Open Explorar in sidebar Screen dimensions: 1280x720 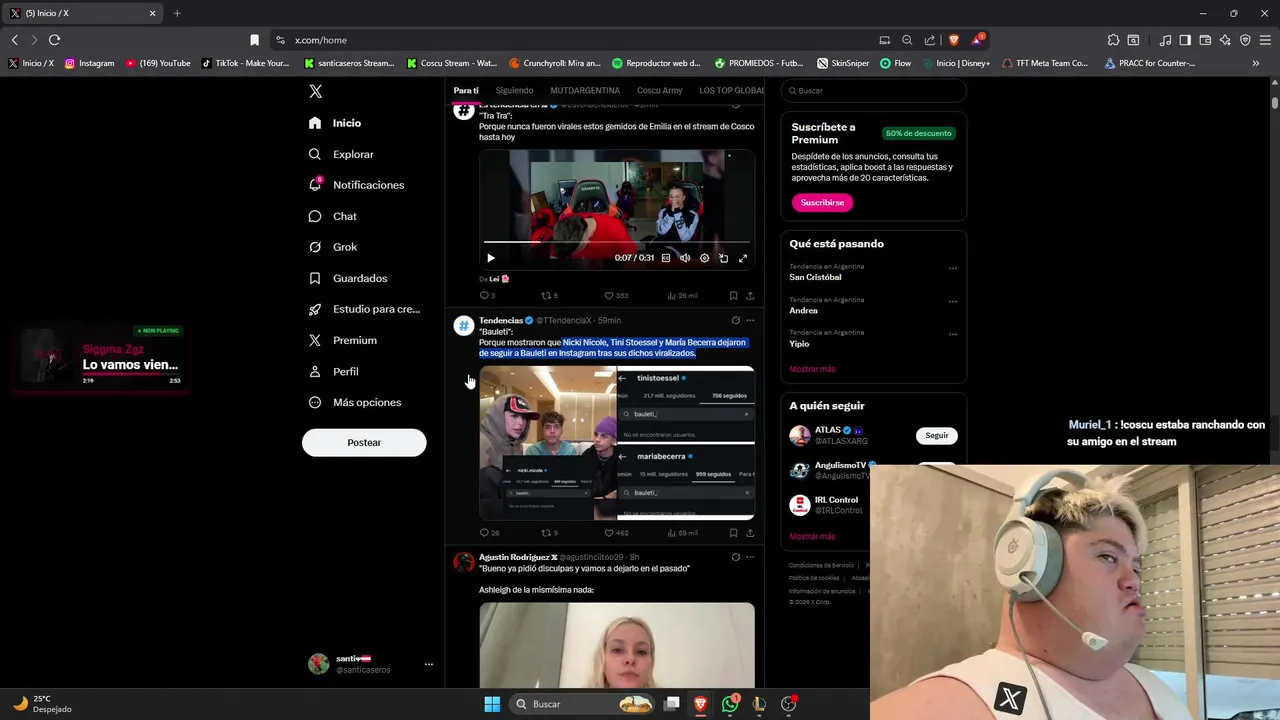341,154
